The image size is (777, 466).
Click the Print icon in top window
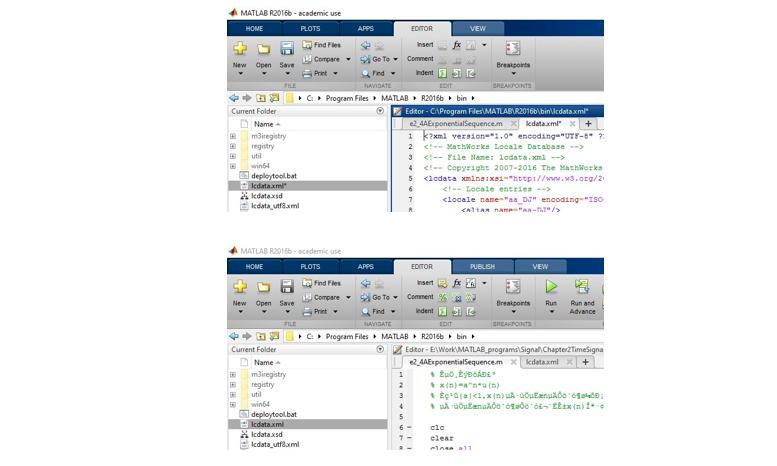tap(307, 73)
